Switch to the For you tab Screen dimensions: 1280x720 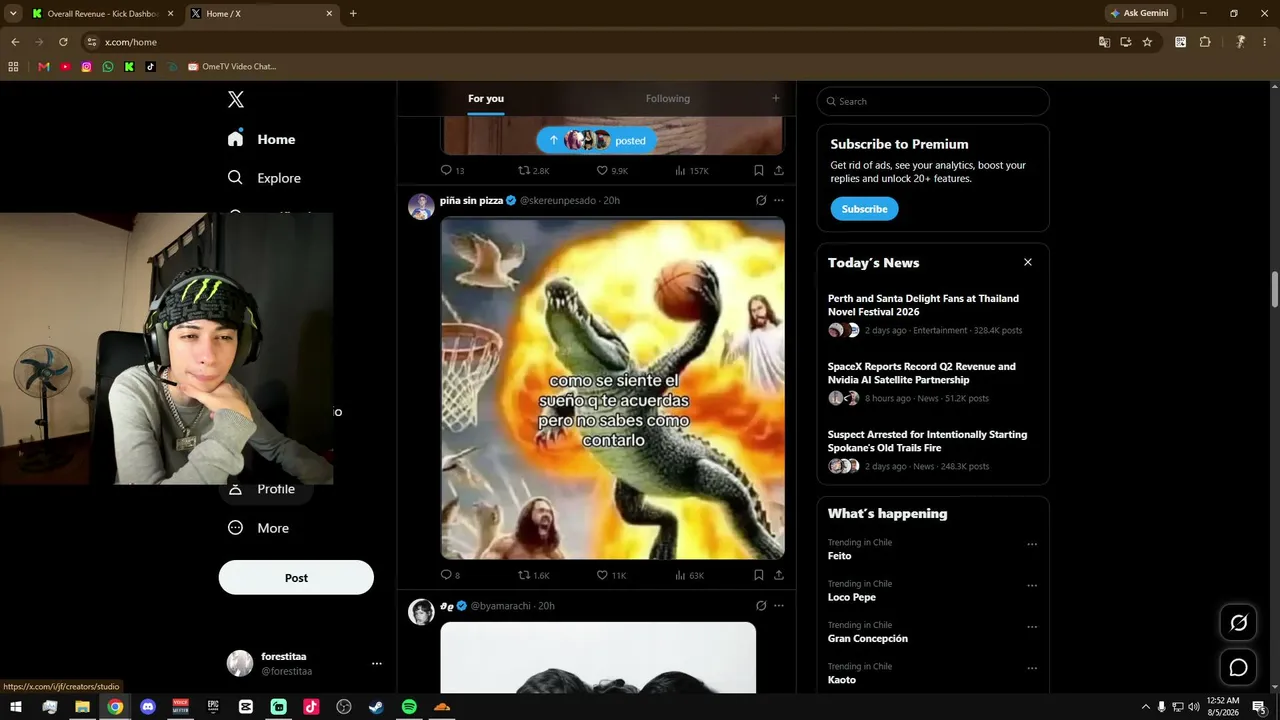pyautogui.click(x=486, y=98)
